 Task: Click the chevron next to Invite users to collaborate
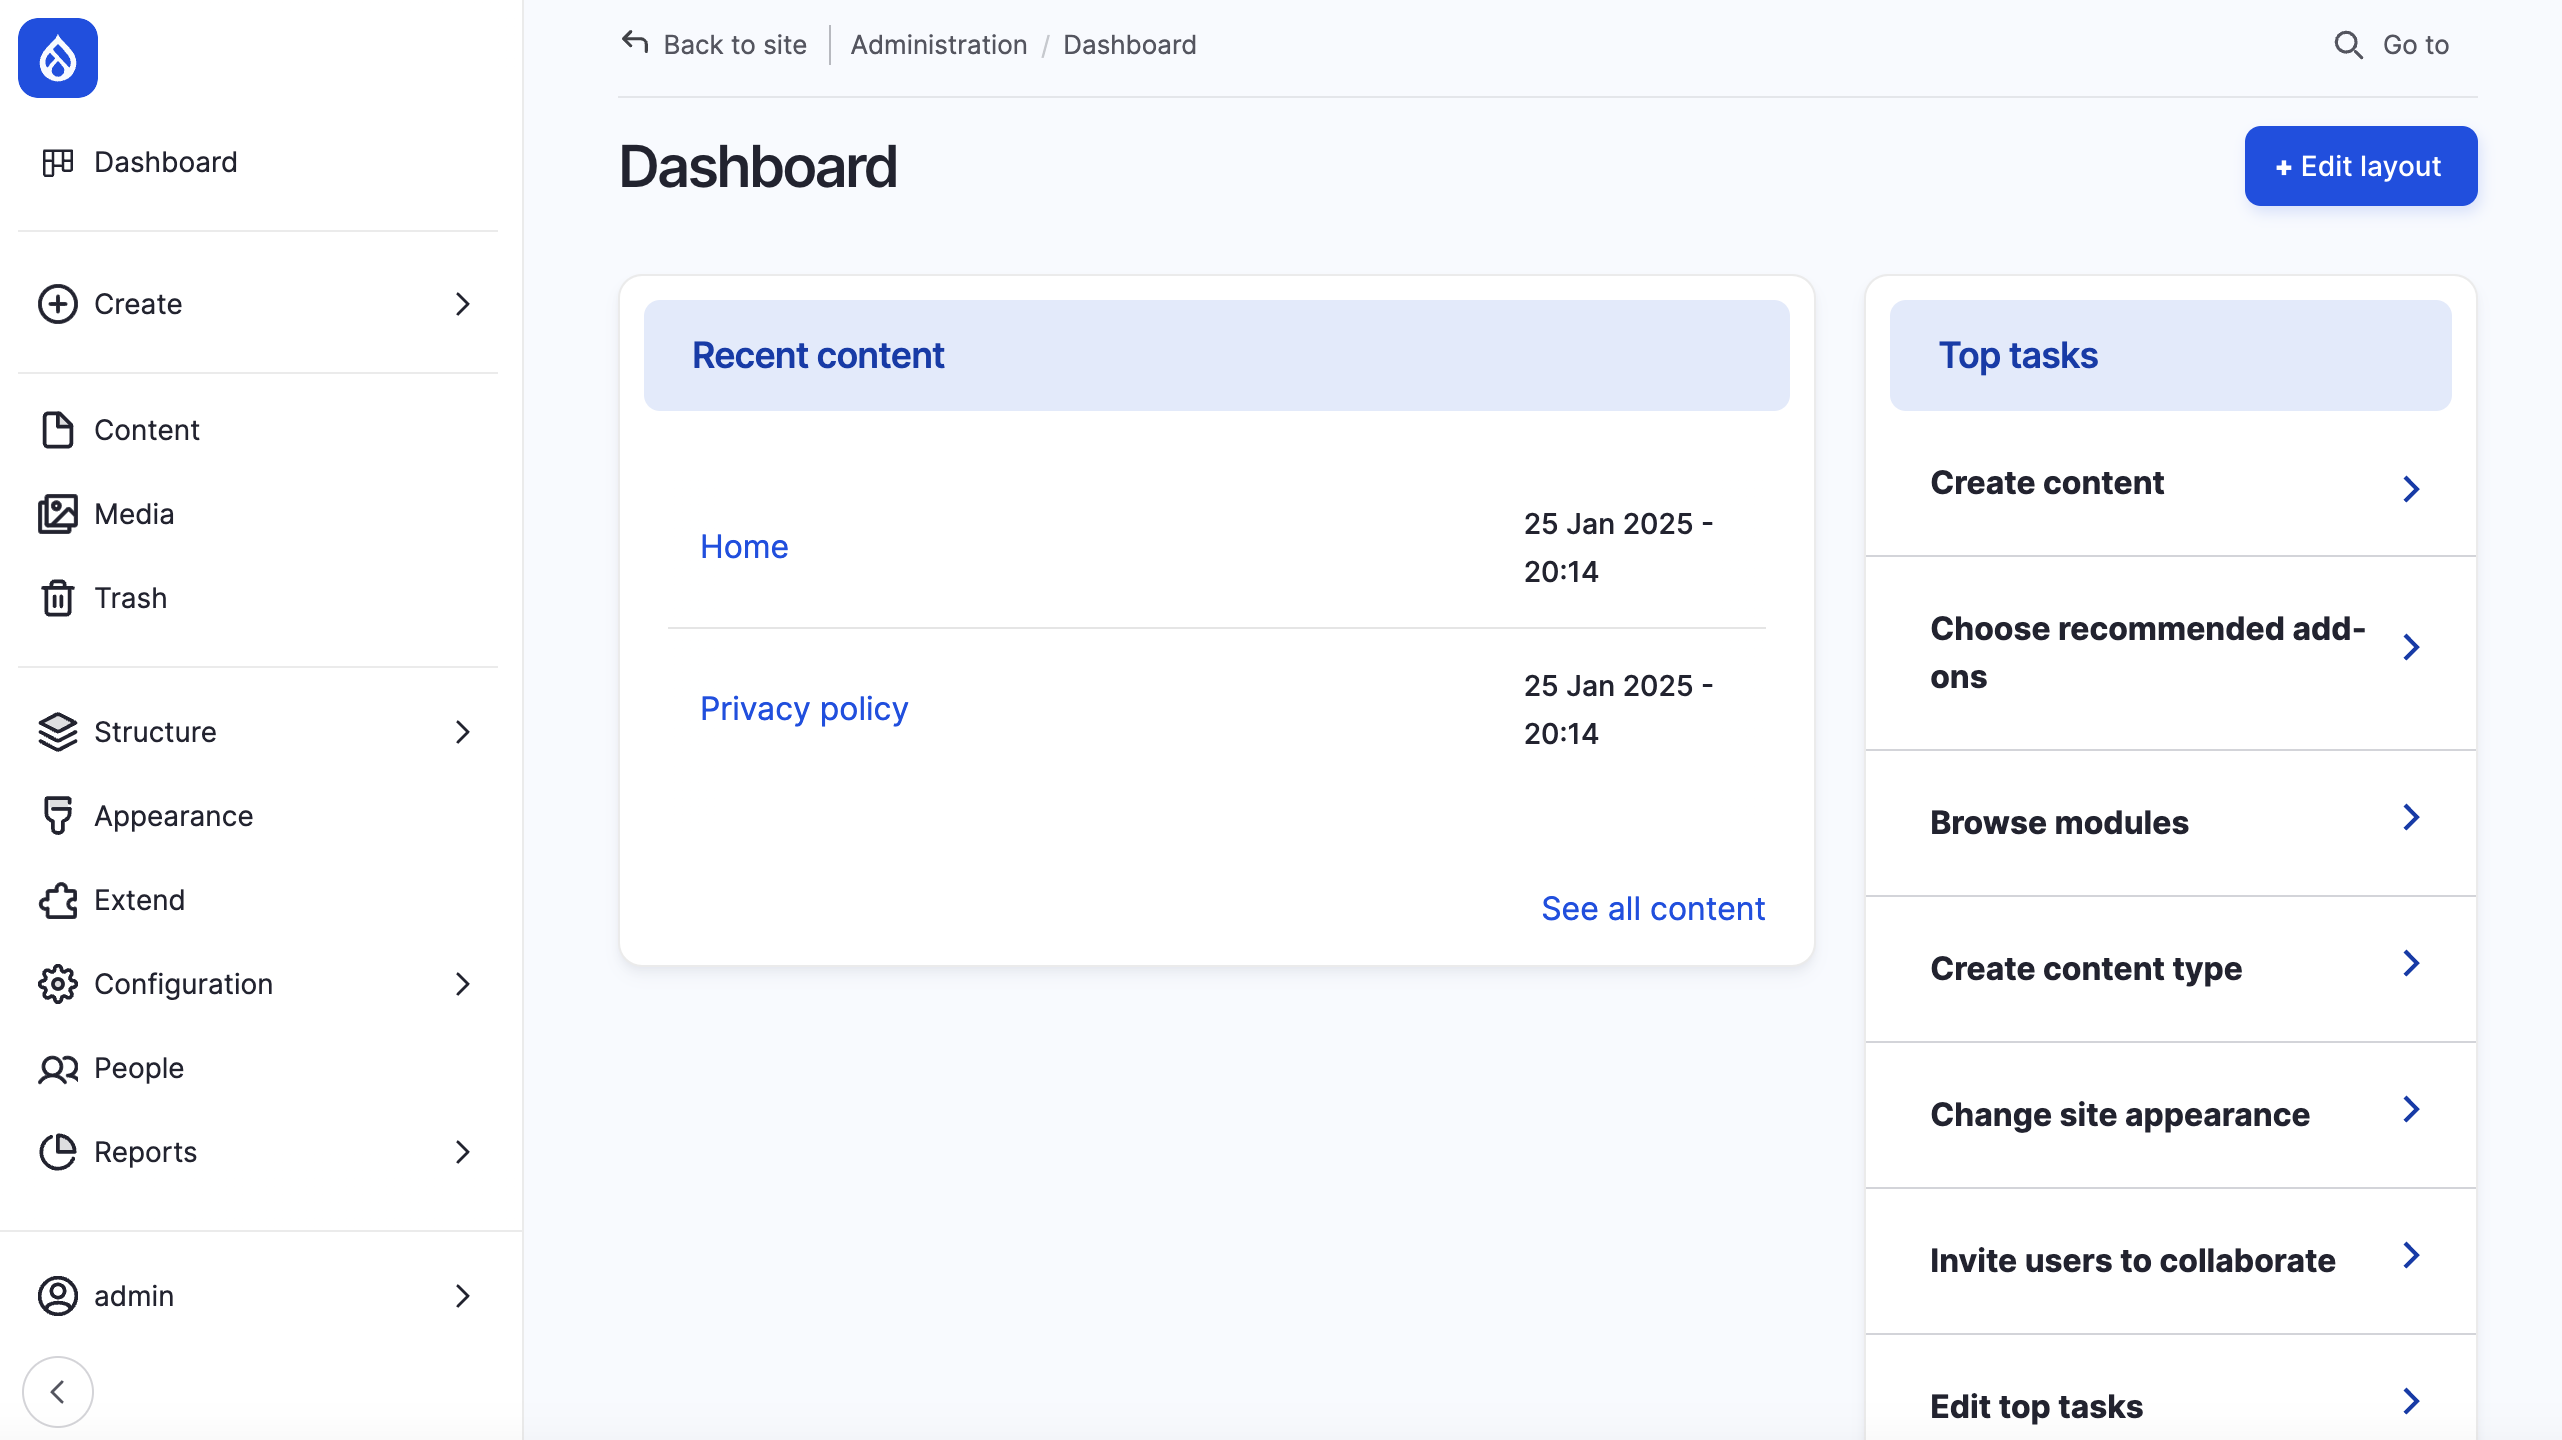click(x=2411, y=1255)
